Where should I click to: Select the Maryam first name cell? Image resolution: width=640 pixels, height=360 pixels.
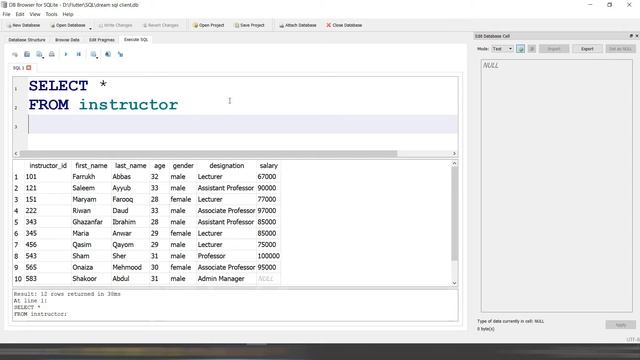pyautogui.click(x=91, y=200)
